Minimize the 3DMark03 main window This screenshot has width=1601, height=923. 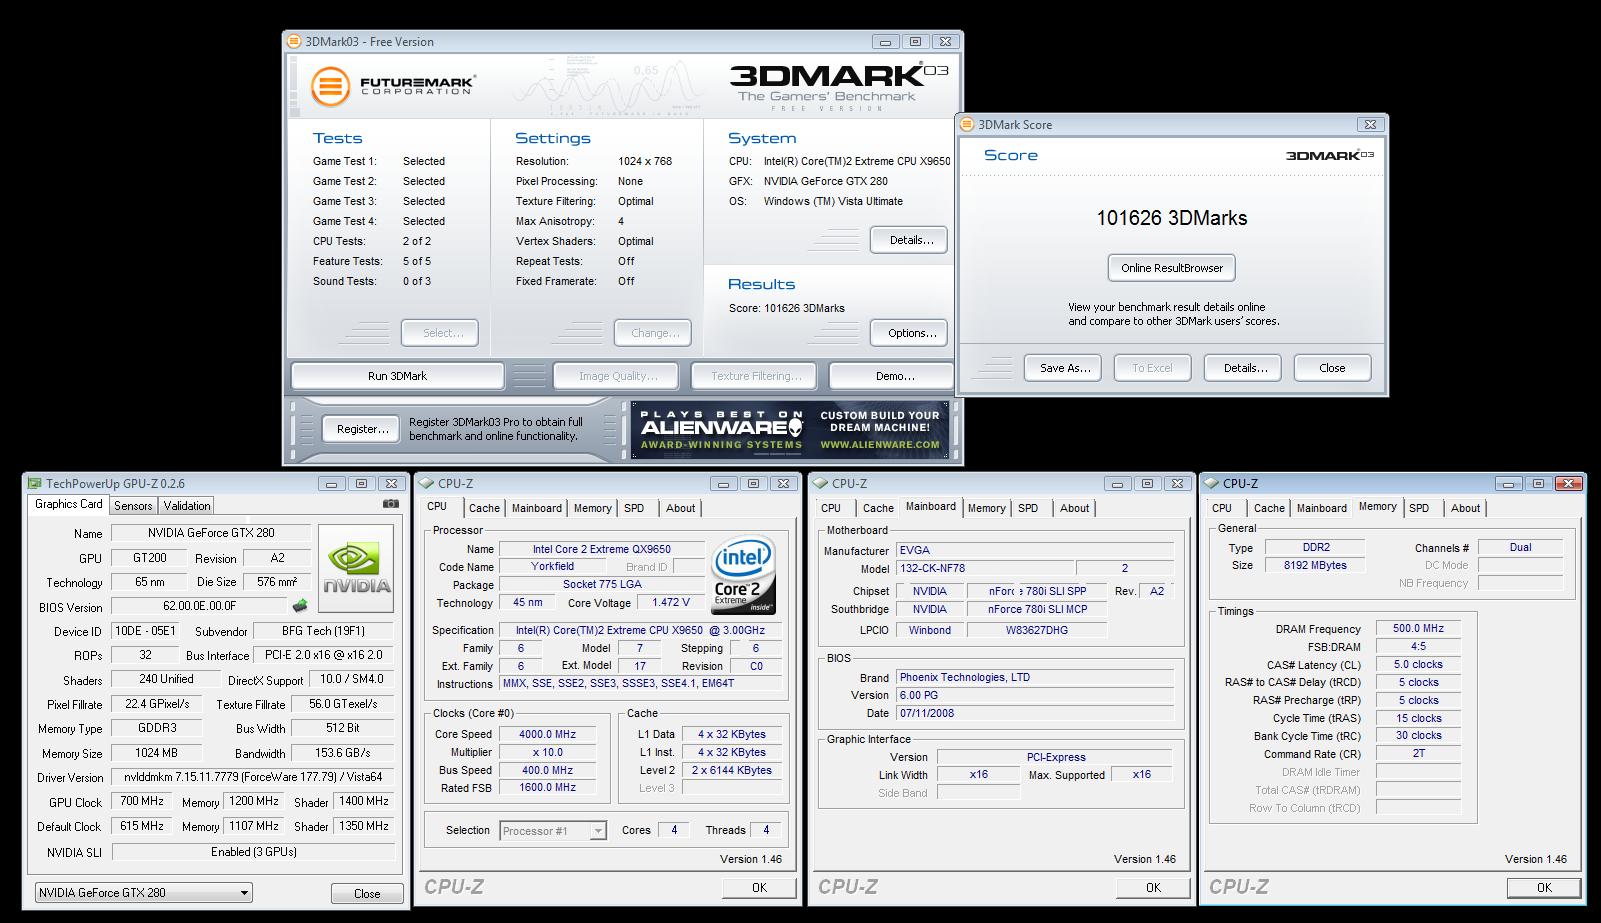tap(885, 42)
